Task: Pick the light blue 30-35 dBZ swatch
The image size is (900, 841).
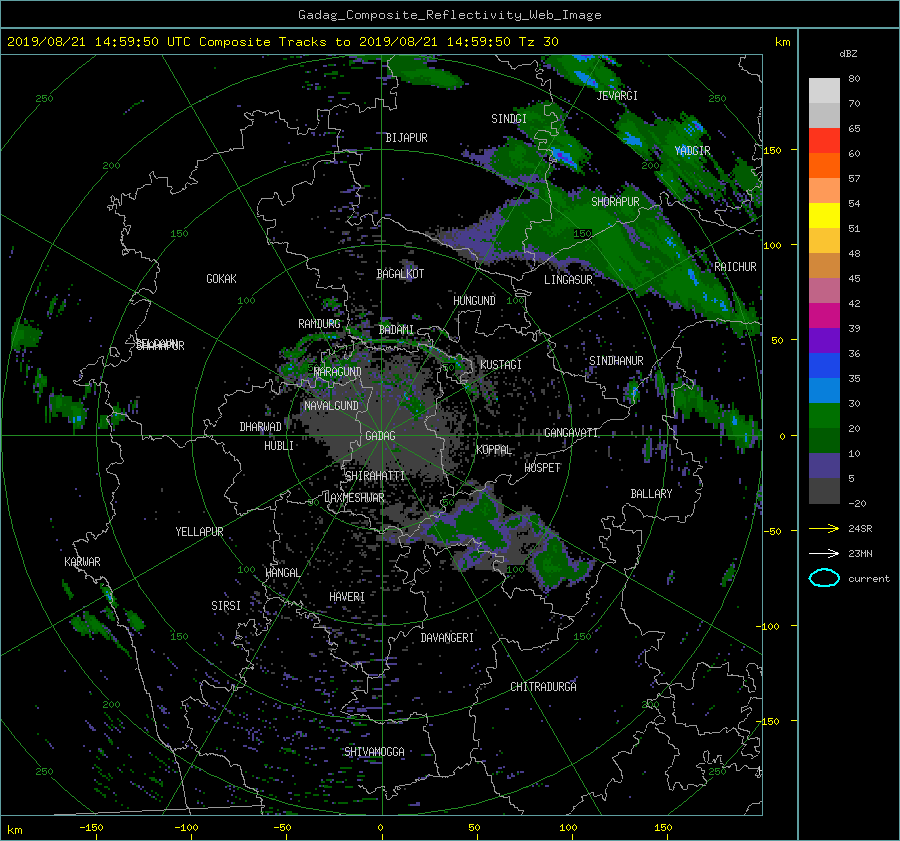Action: [824, 390]
